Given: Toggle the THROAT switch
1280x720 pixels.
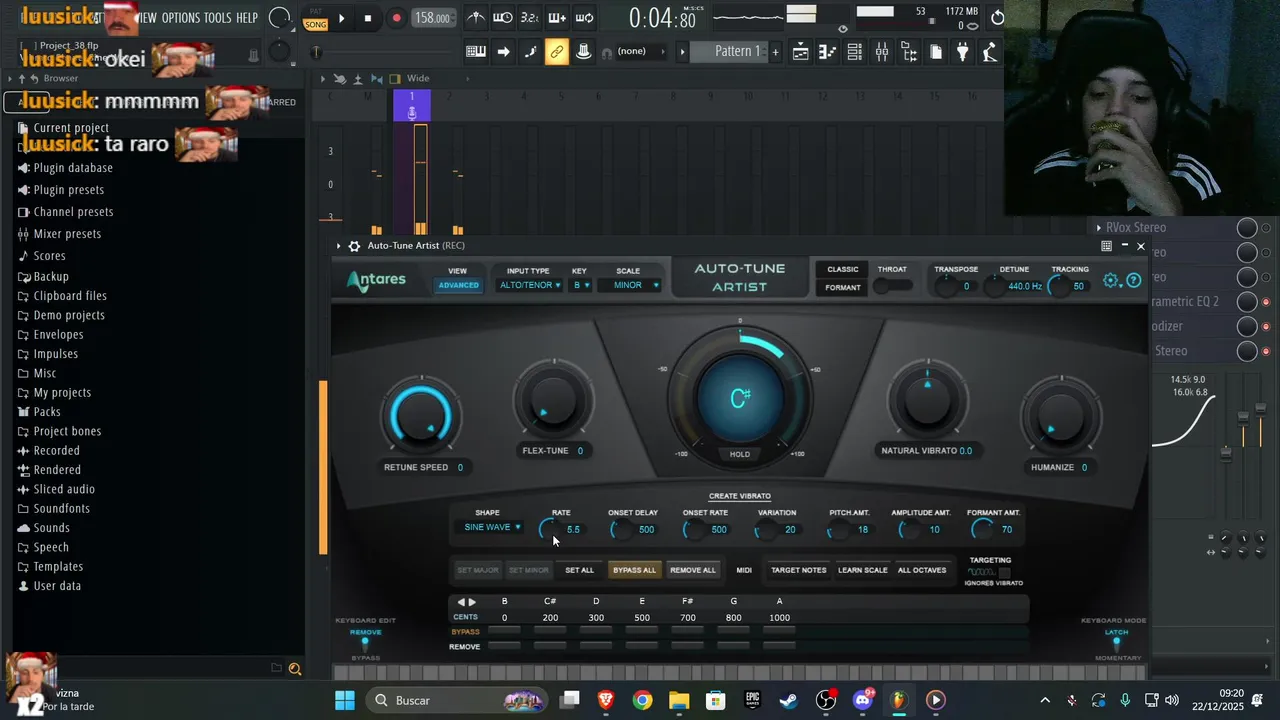Looking at the screenshot, I should (x=892, y=286).
